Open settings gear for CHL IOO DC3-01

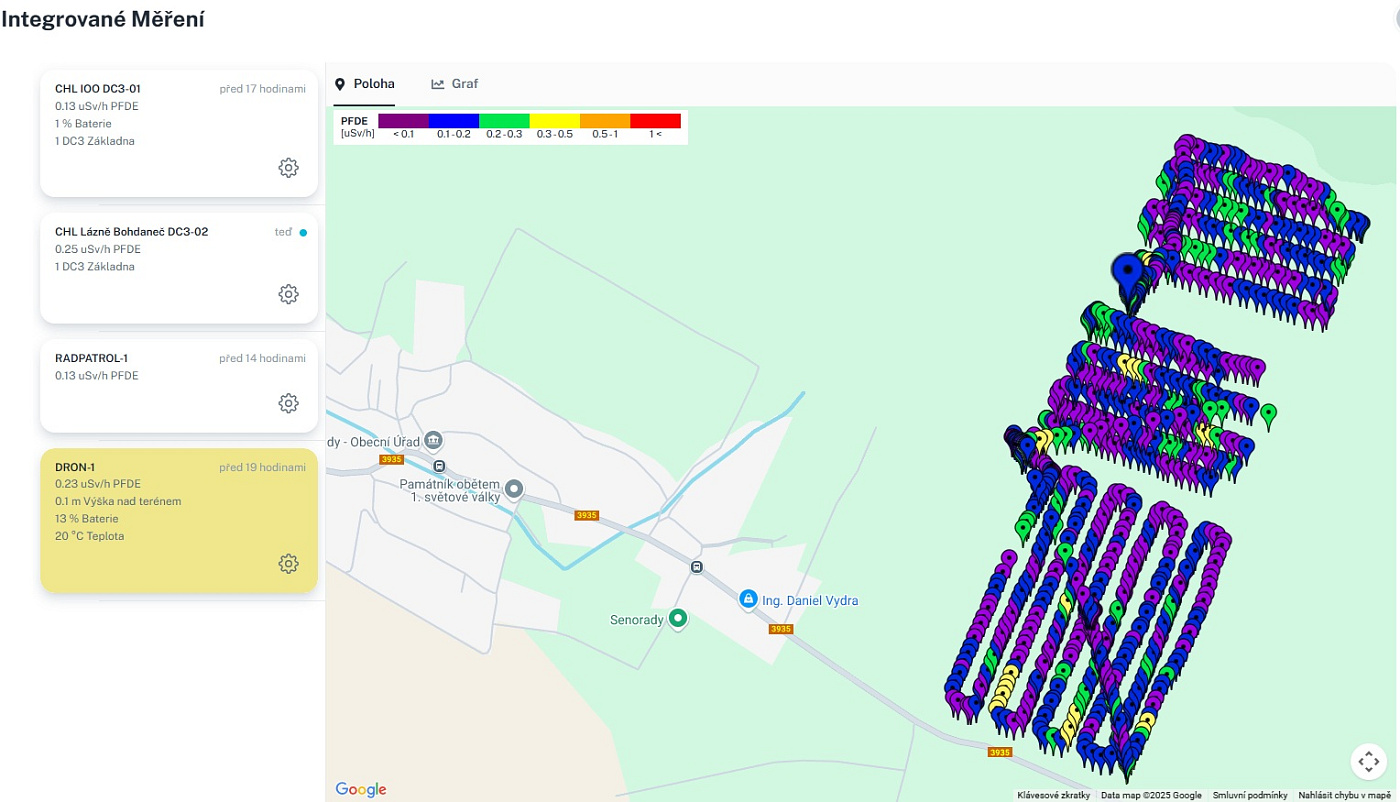(288, 168)
